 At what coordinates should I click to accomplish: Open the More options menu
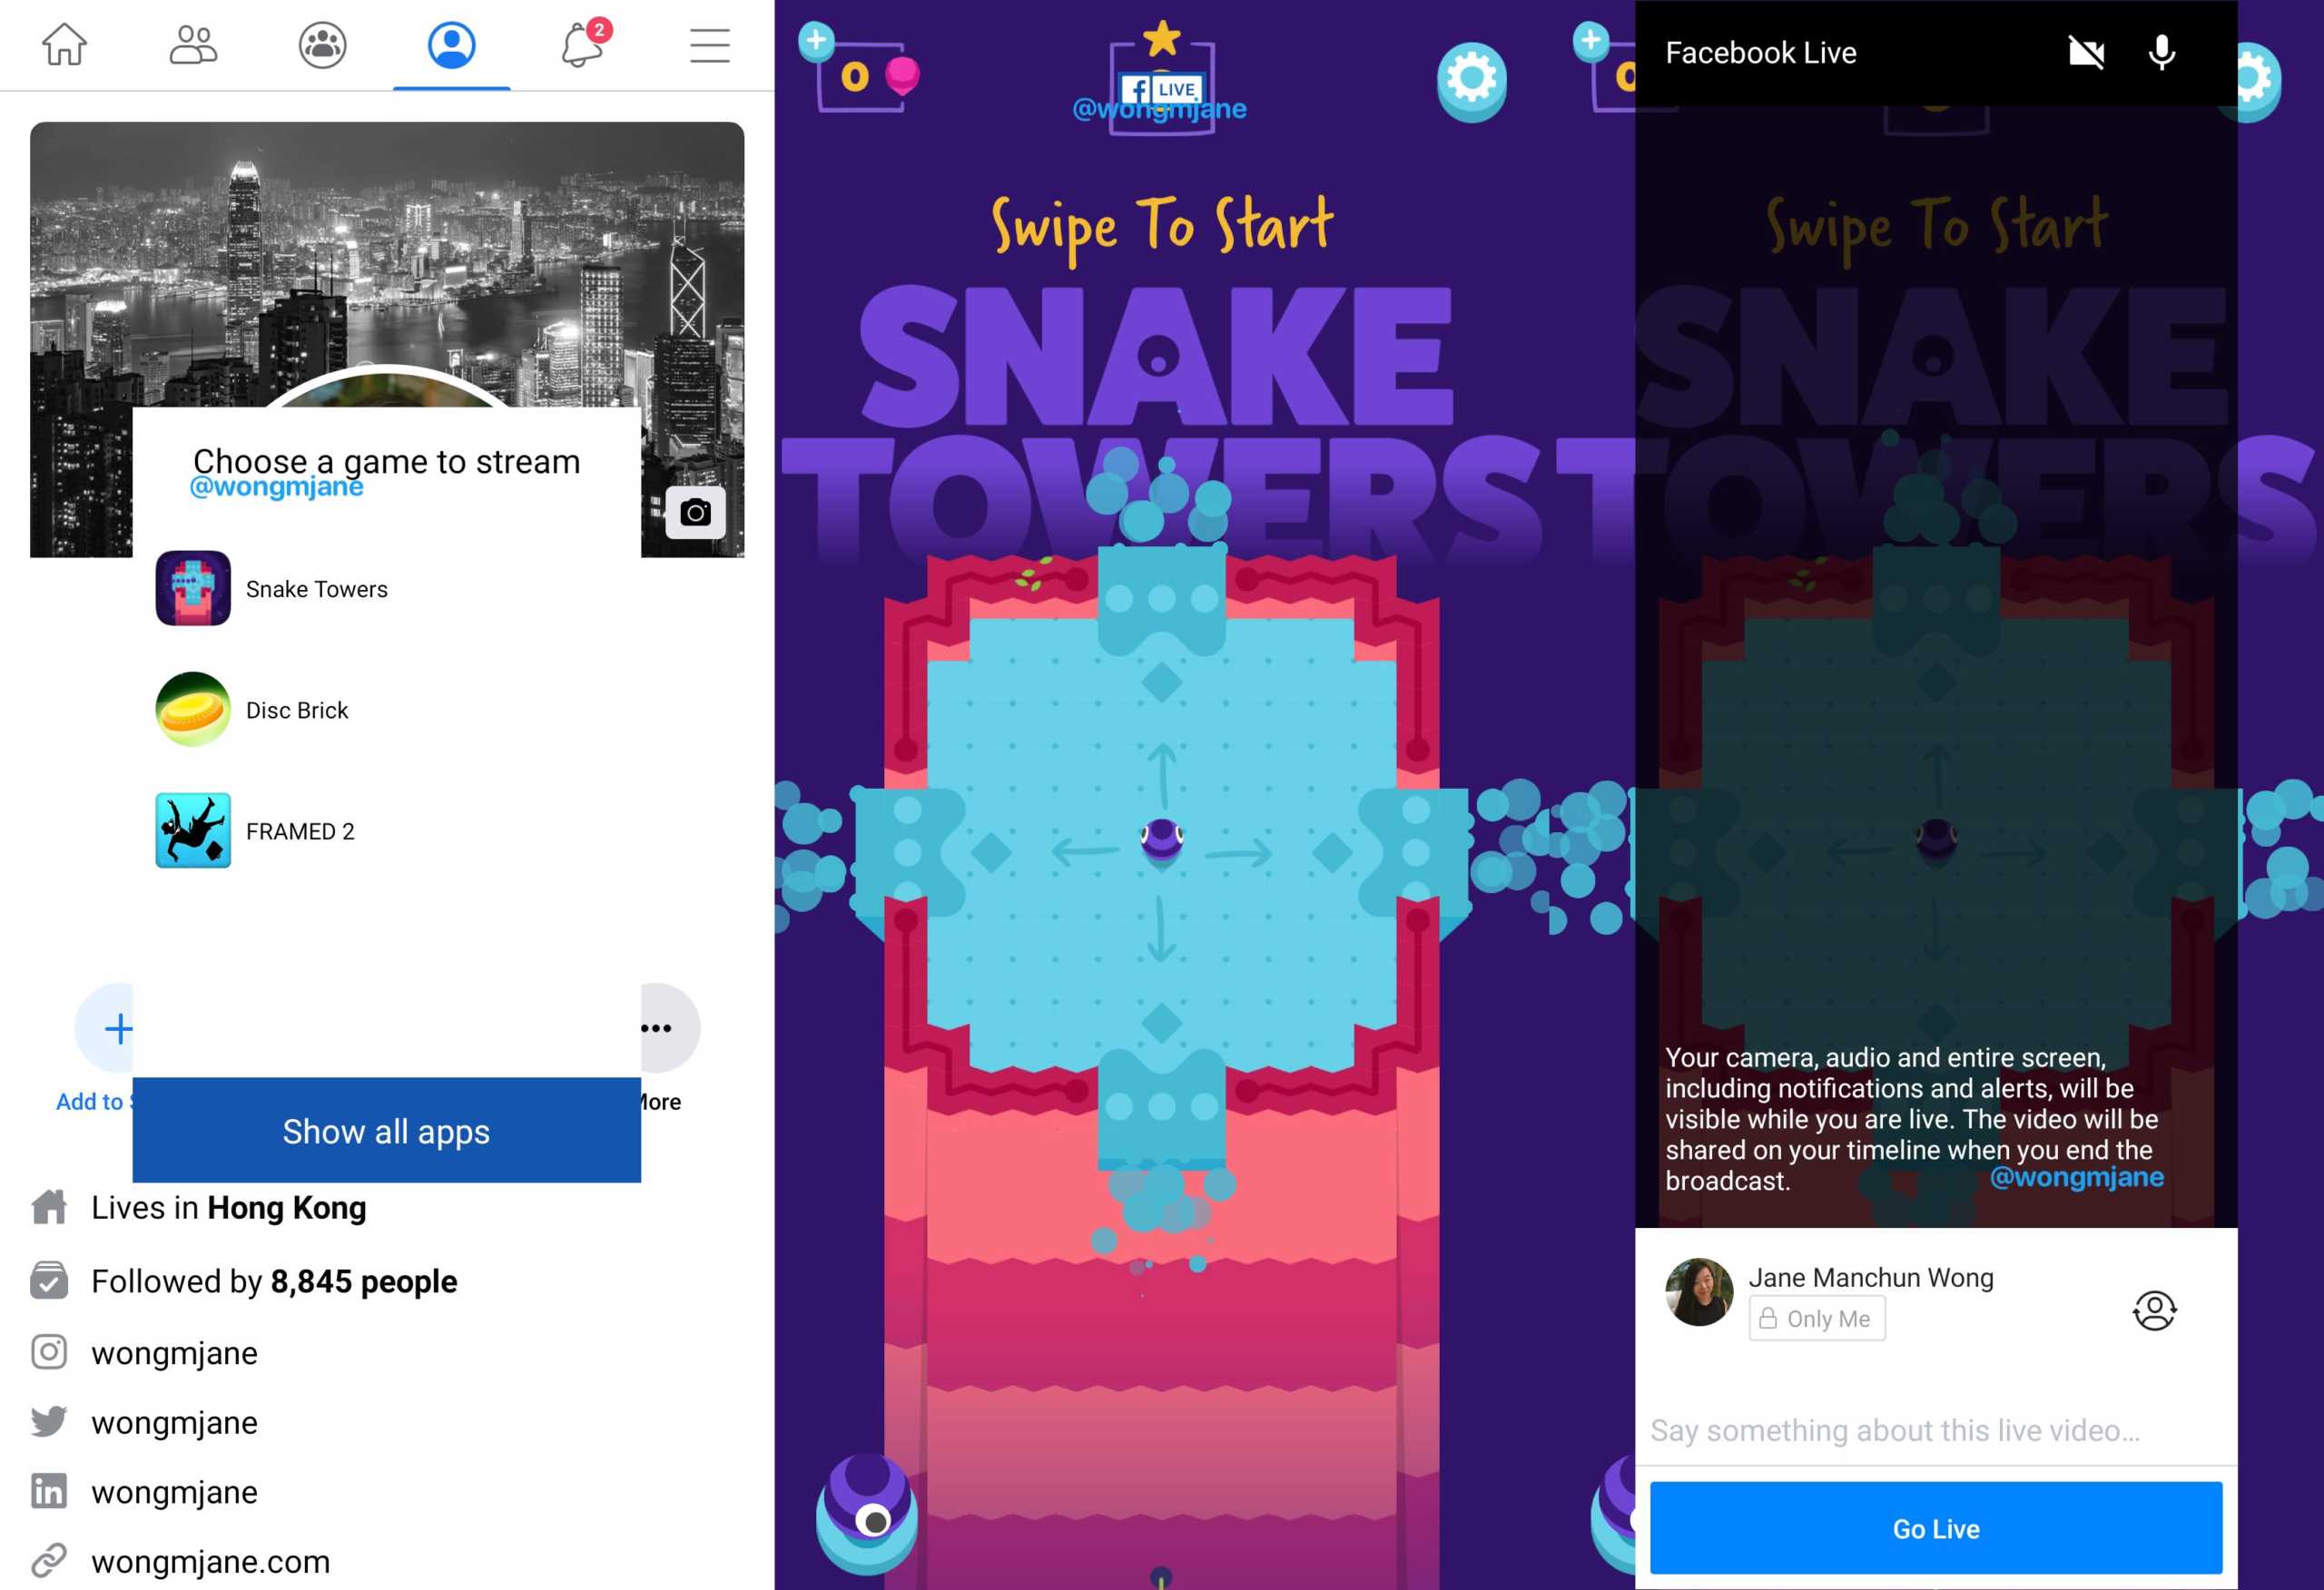point(655,1027)
